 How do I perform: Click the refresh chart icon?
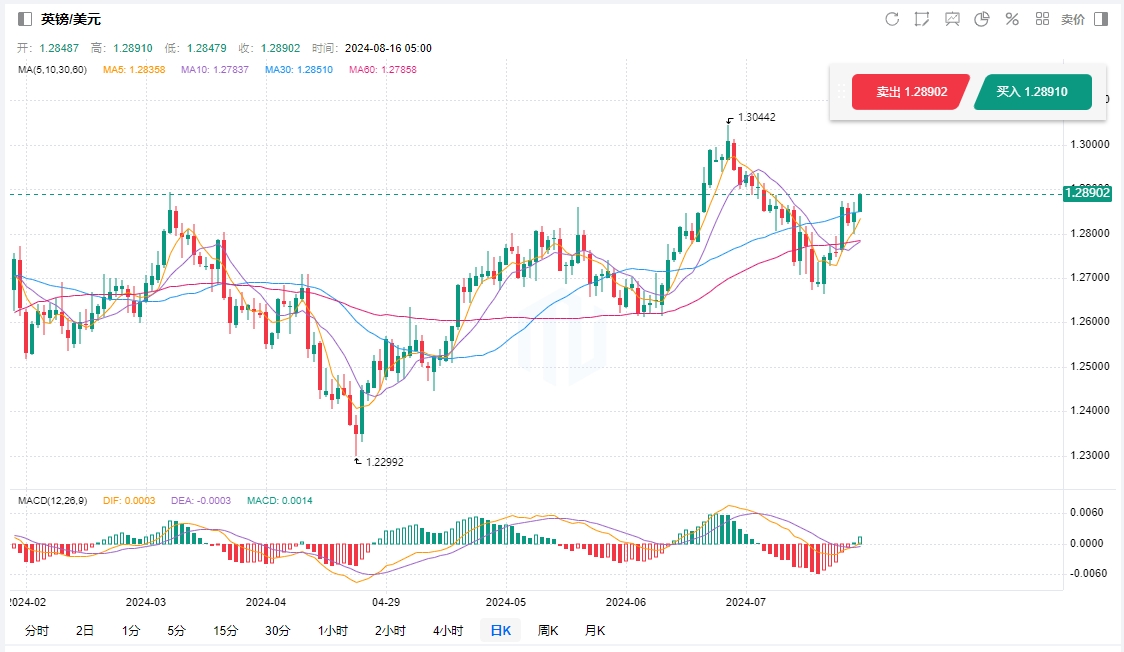pos(892,19)
